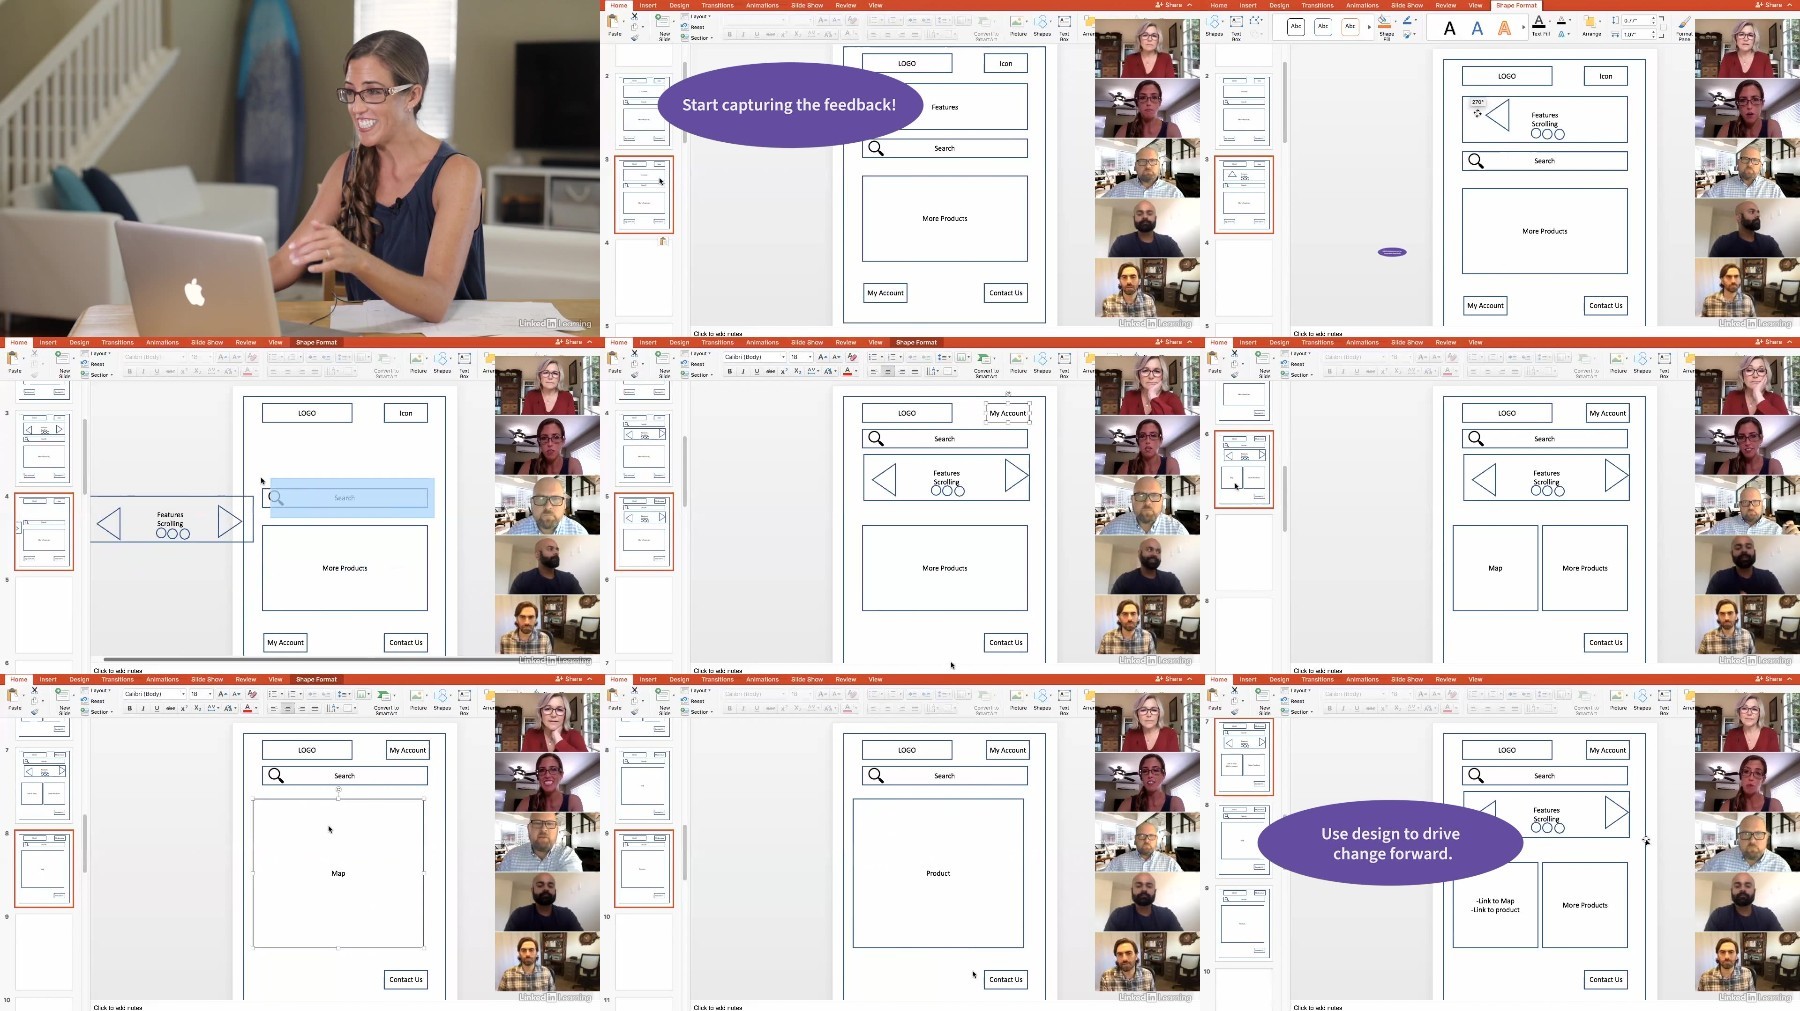
Task: Click Paste icon in My Account selected frame
Action: click(614, 362)
